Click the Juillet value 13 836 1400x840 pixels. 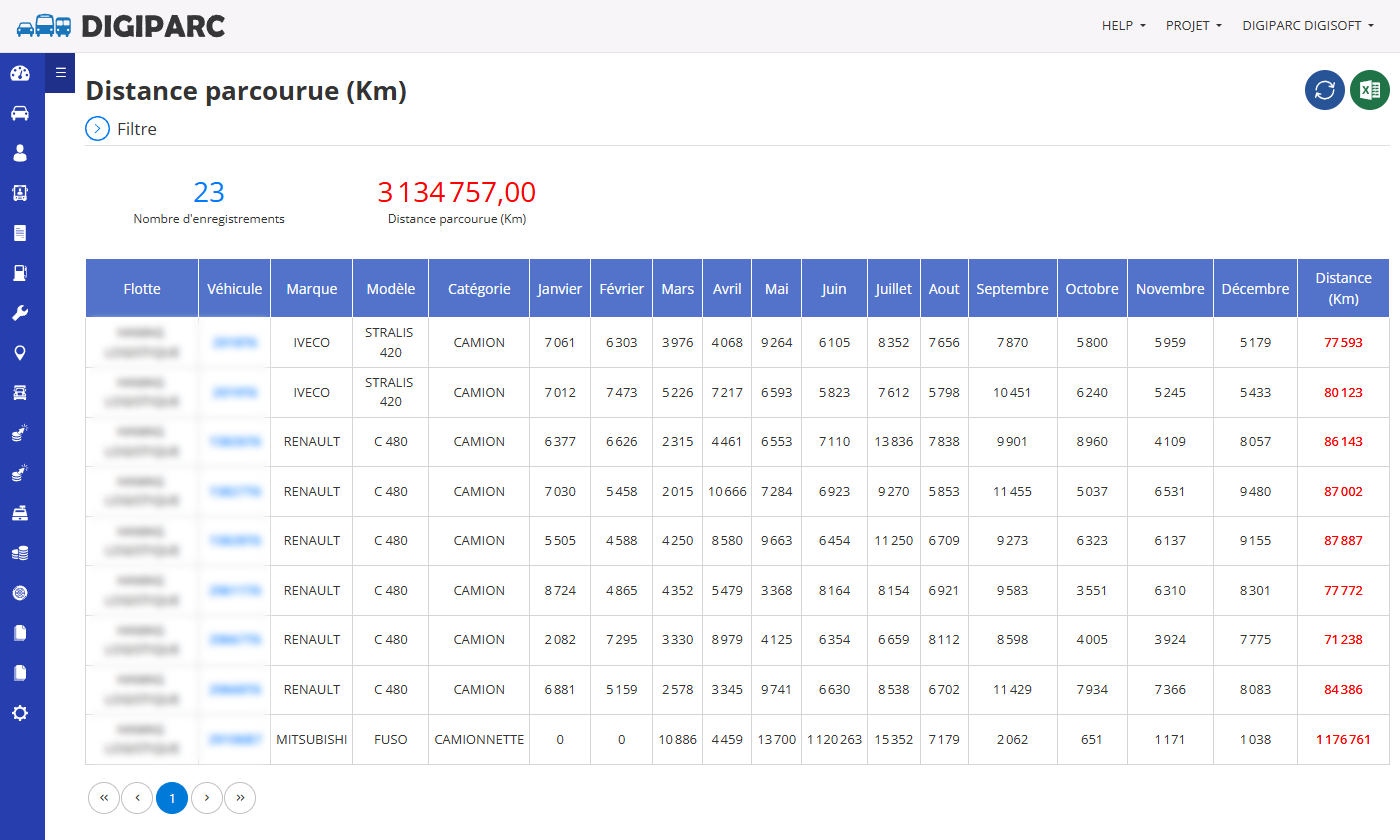click(x=894, y=442)
